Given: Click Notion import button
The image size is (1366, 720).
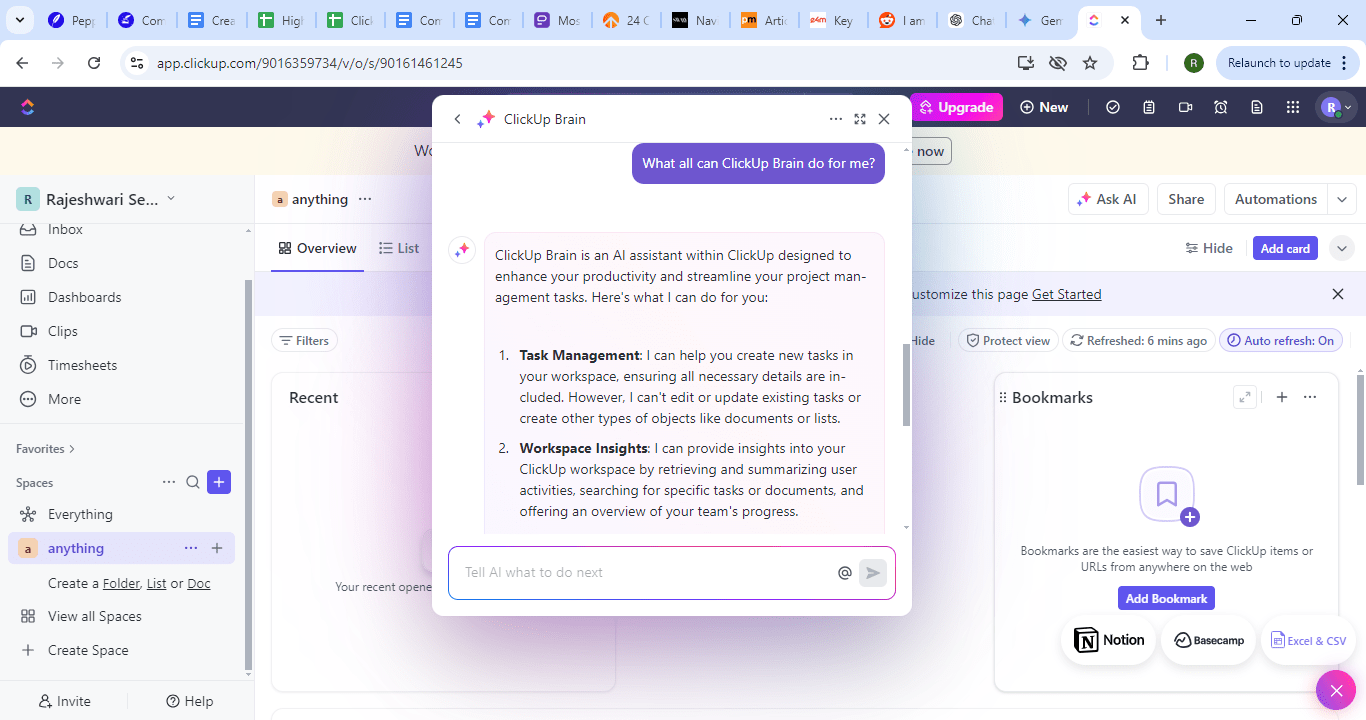Looking at the screenshot, I should (1109, 640).
